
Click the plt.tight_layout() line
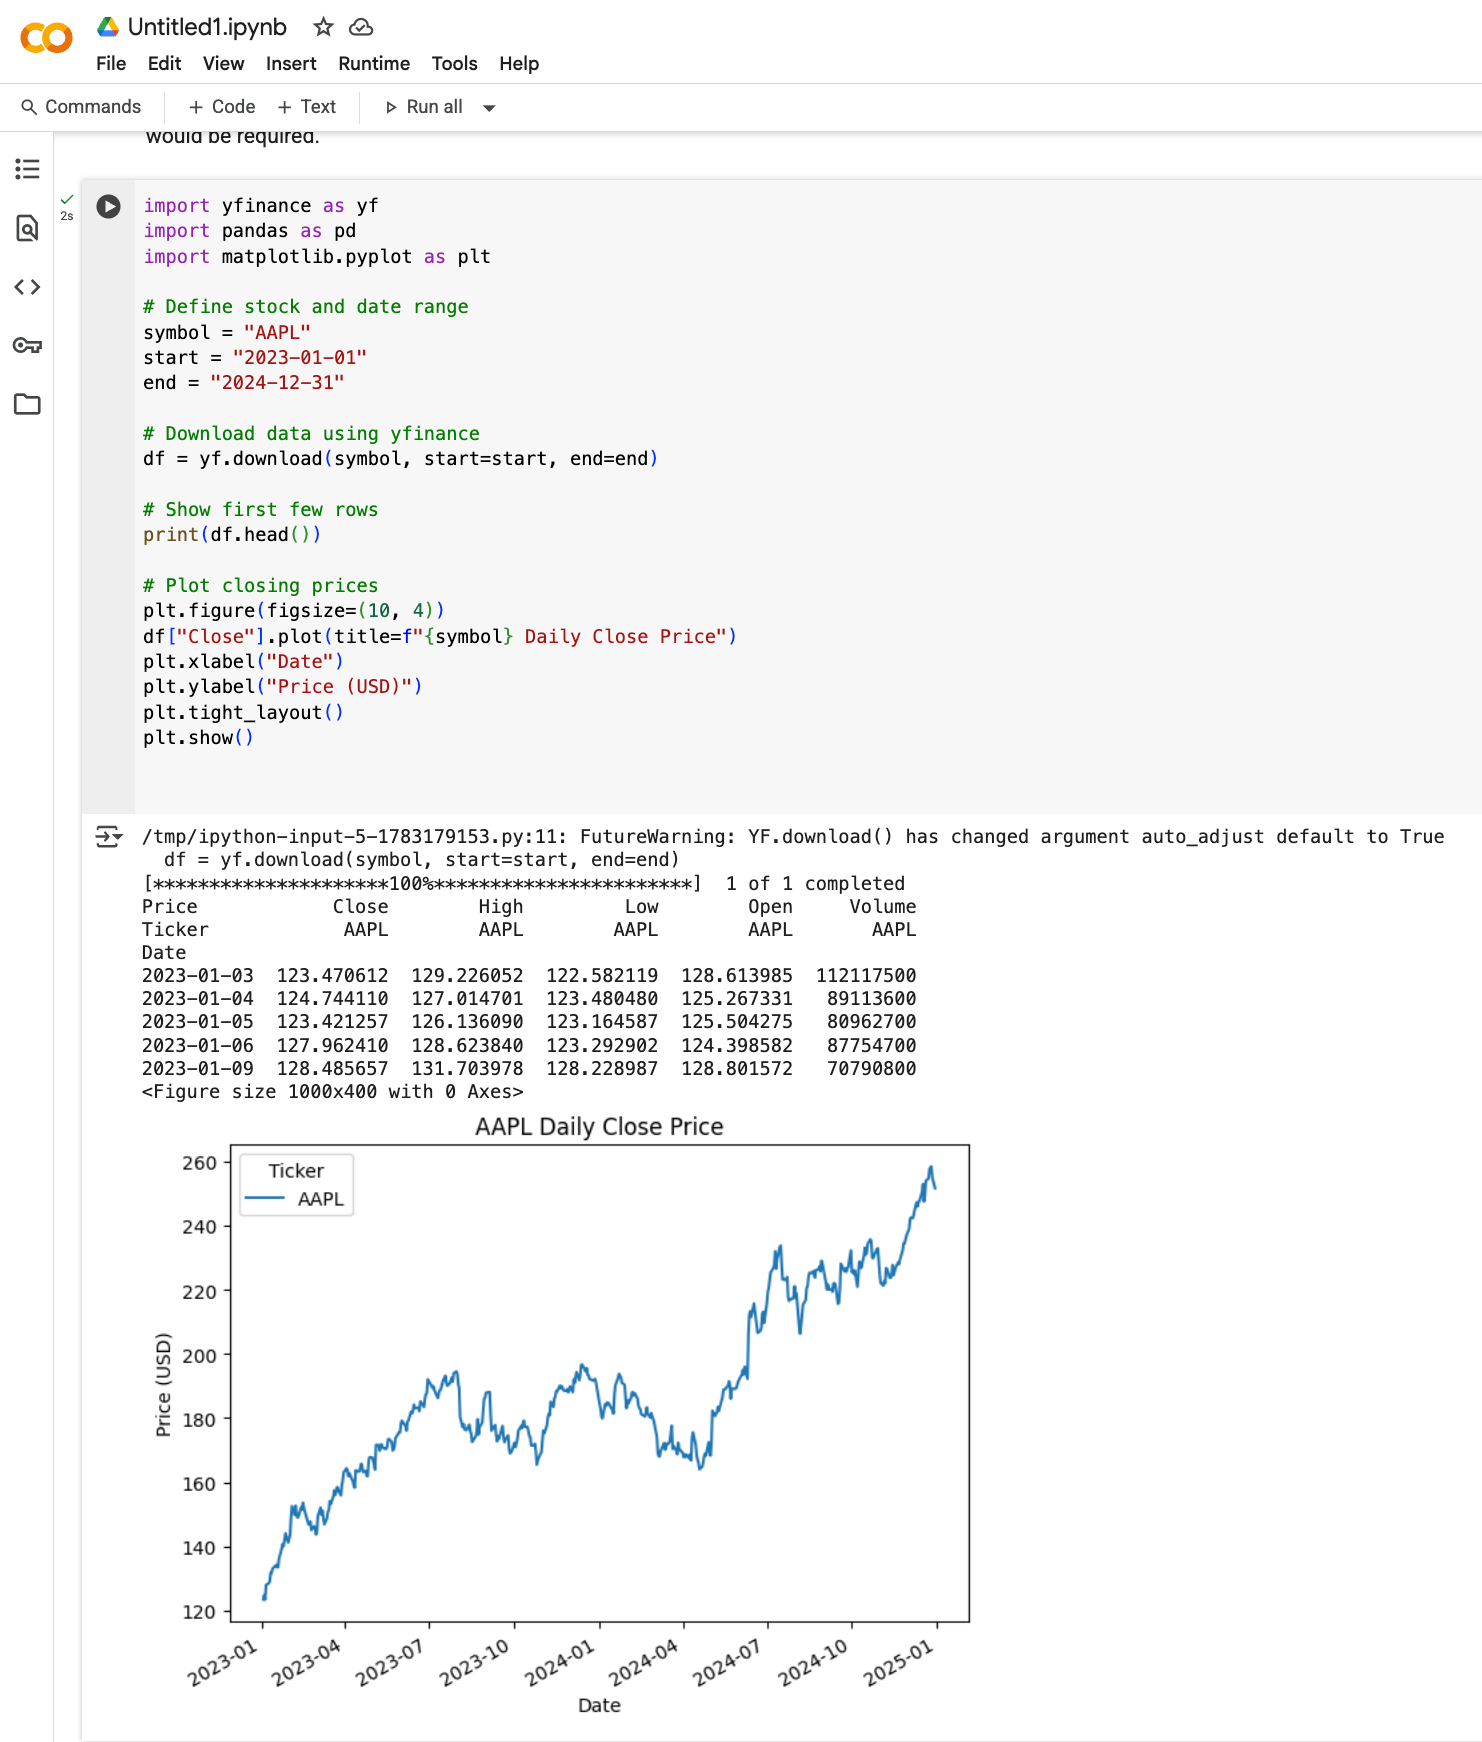pos(243,712)
